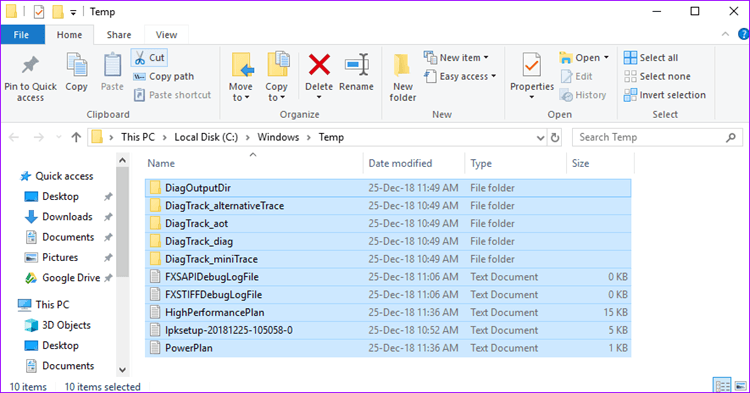The image size is (750, 393).
Task: Click Windows in address breadcrumb
Action: (x=278, y=138)
